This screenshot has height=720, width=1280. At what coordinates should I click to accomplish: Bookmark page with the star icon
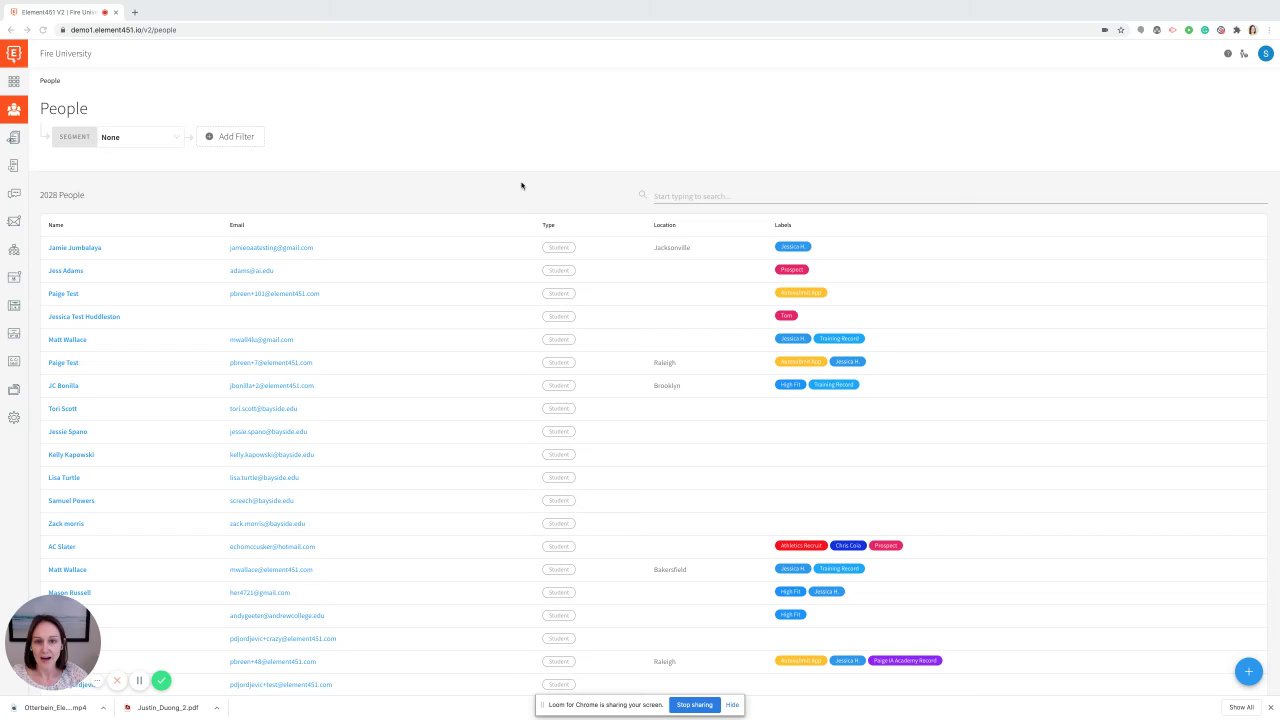pyautogui.click(x=1121, y=30)
